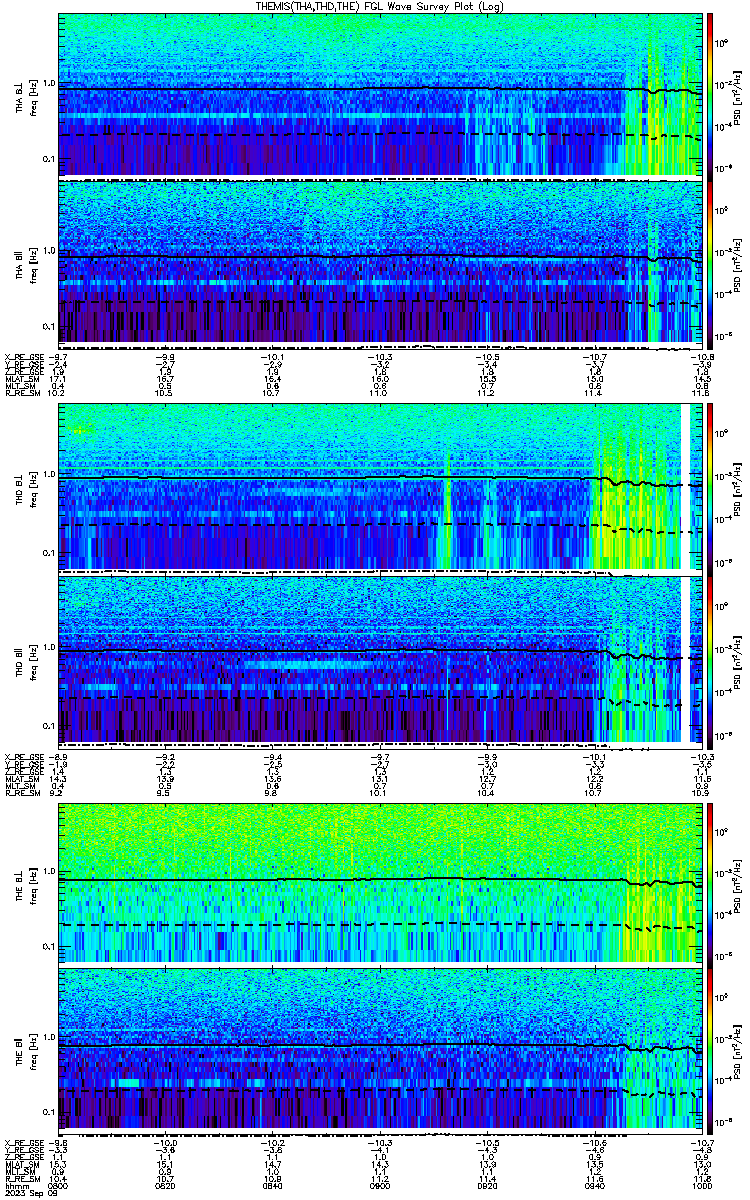
Task: Click the THA B⊥ PSD color bar
Action: 710,95
